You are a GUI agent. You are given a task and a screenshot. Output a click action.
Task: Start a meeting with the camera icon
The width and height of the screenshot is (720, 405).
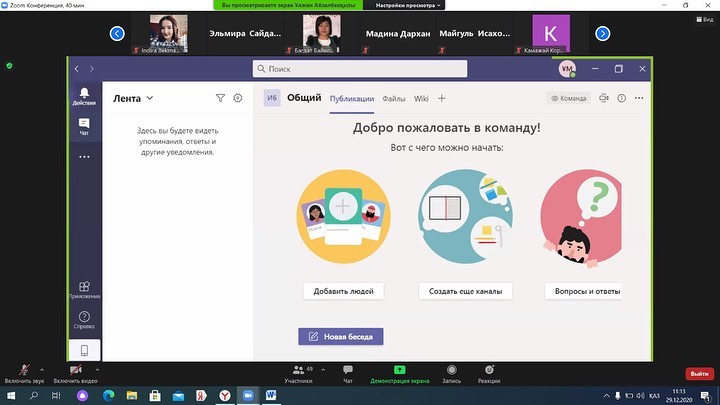(604, 98)
